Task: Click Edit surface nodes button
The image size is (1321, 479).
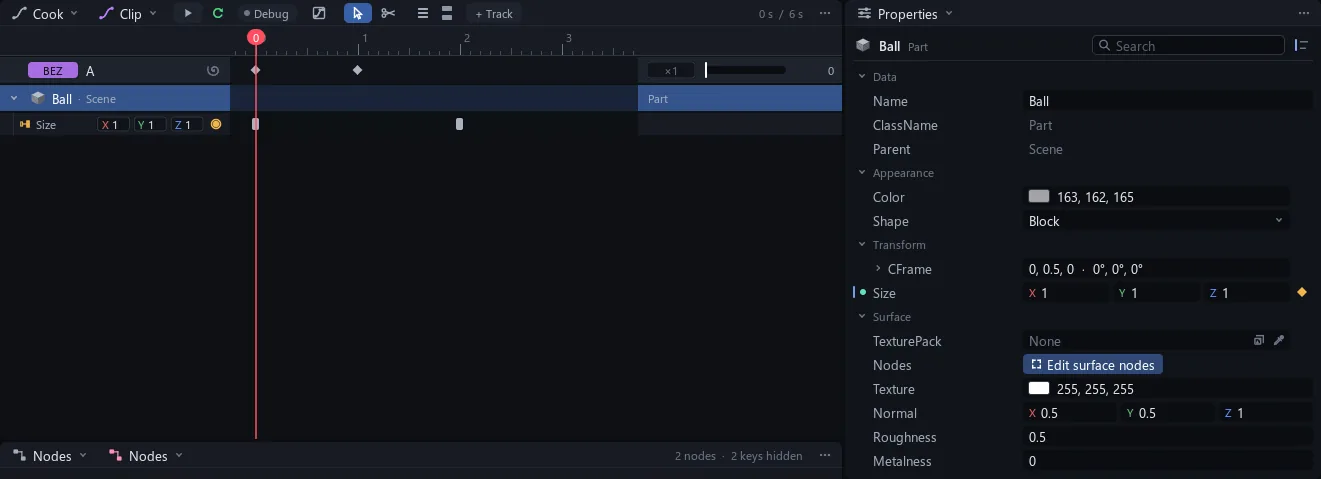Action: [x=1093, y=365]
